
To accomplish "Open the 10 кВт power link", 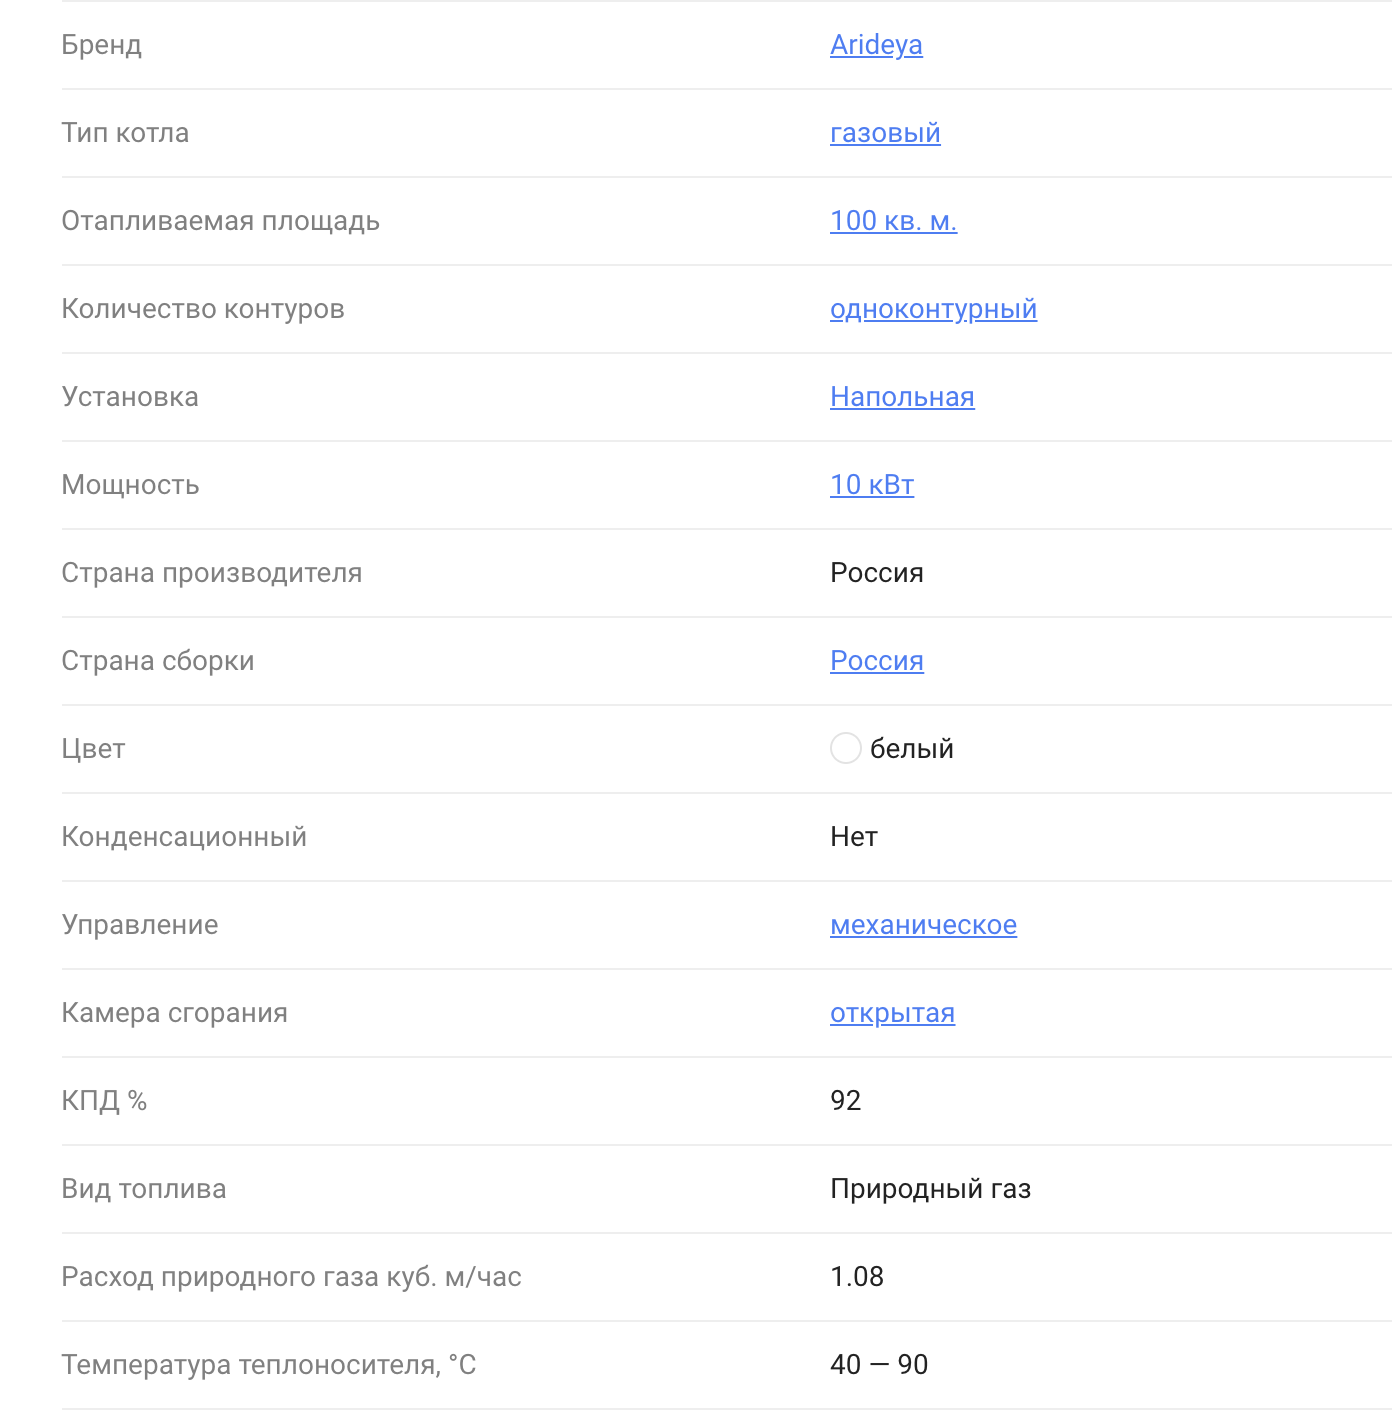I will click(872, 485).
